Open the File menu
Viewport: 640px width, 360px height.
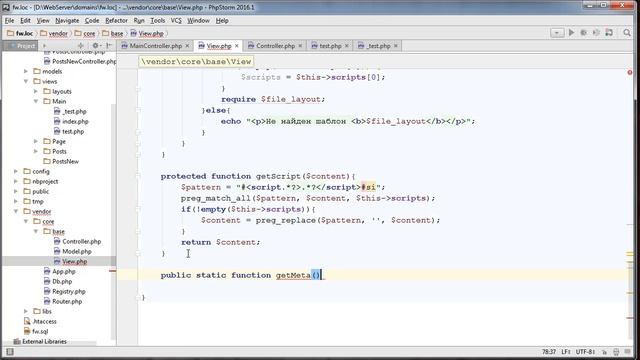[9, 20]
